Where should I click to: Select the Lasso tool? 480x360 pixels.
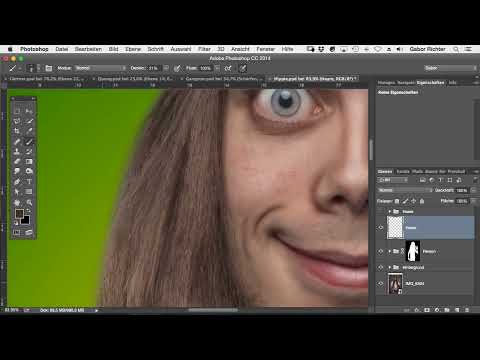(x=17, y=121)
